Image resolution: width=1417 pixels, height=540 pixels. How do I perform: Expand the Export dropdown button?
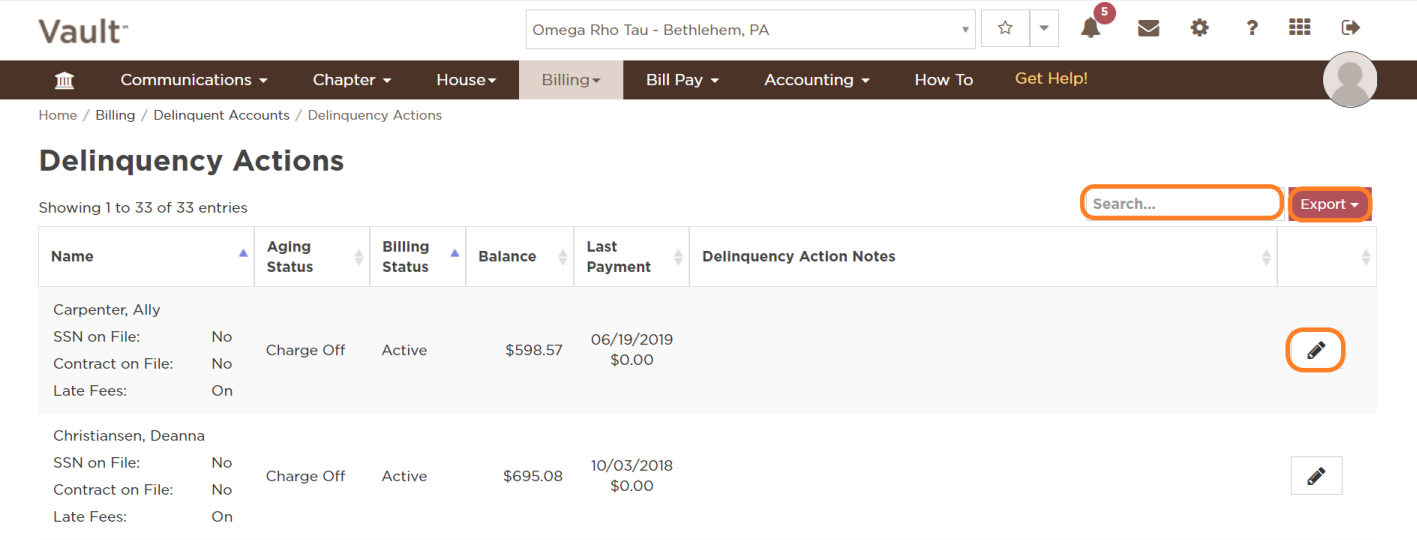pos(1329,204)
